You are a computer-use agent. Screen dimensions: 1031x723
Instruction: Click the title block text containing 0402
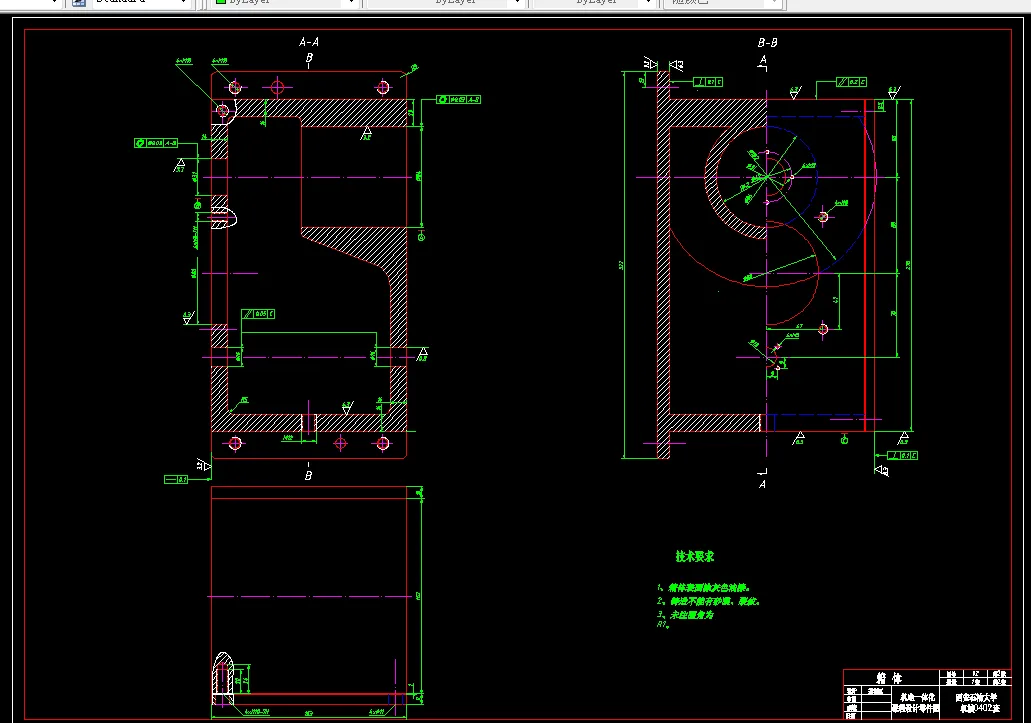979,709
